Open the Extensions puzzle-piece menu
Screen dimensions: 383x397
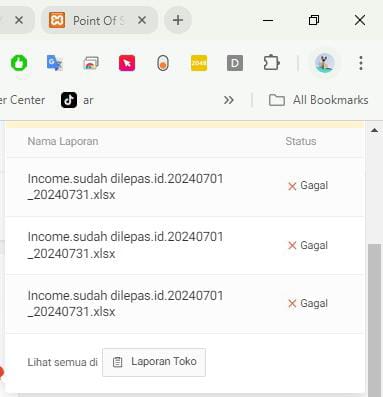(271, 63)
